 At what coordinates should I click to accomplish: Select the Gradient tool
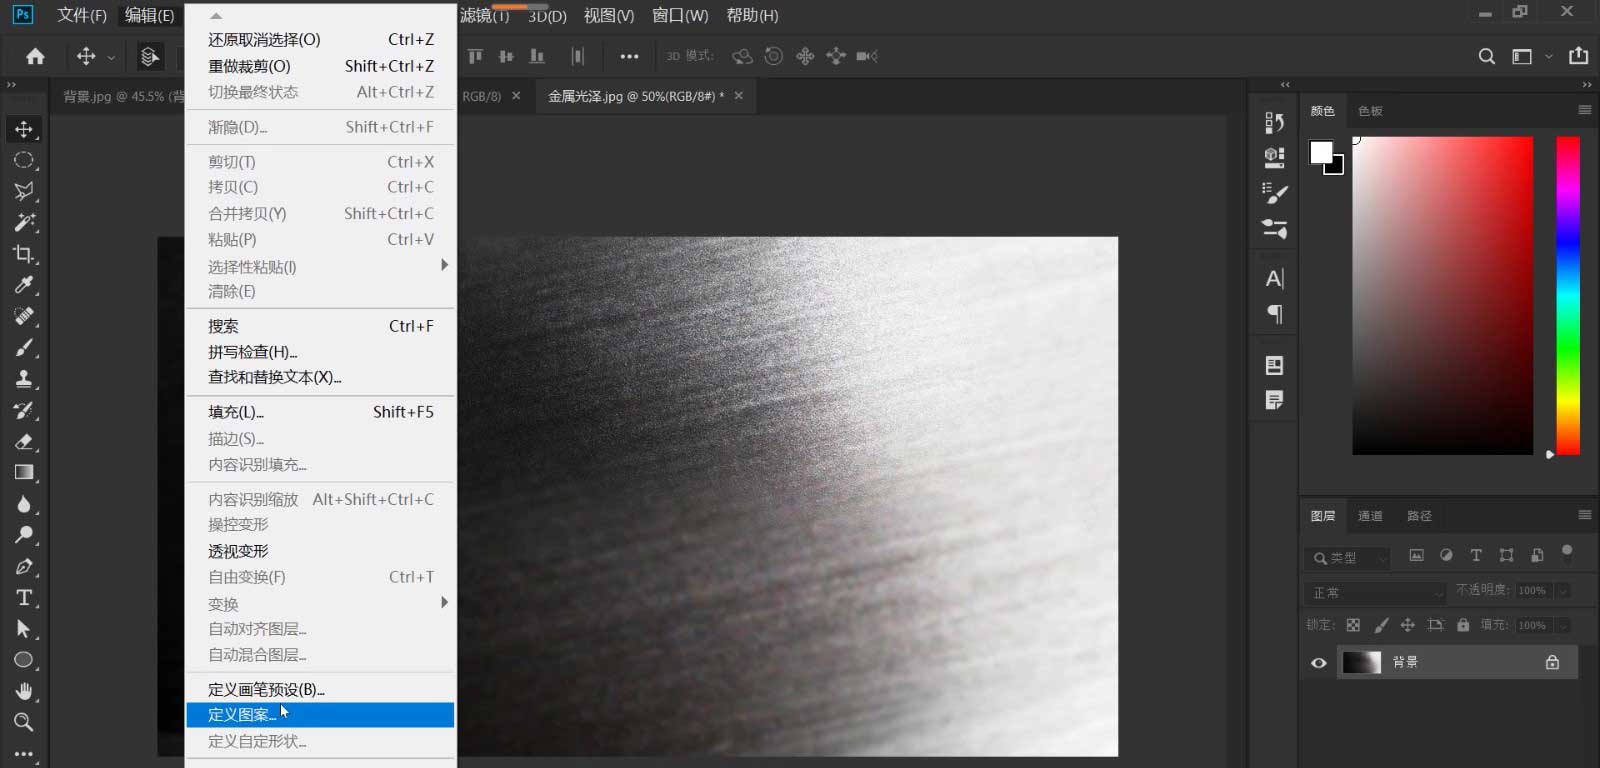[x=24, y=472]
